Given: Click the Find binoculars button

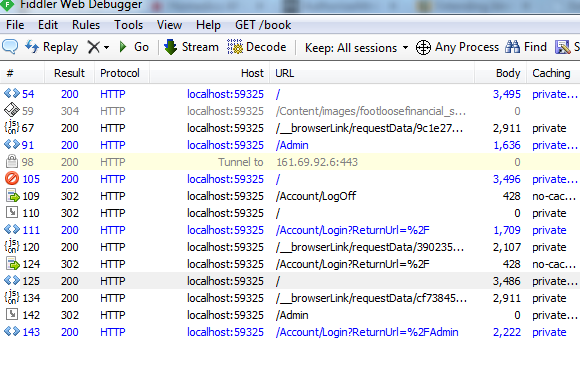Looking at the screenshot, I should coord(526,47).
